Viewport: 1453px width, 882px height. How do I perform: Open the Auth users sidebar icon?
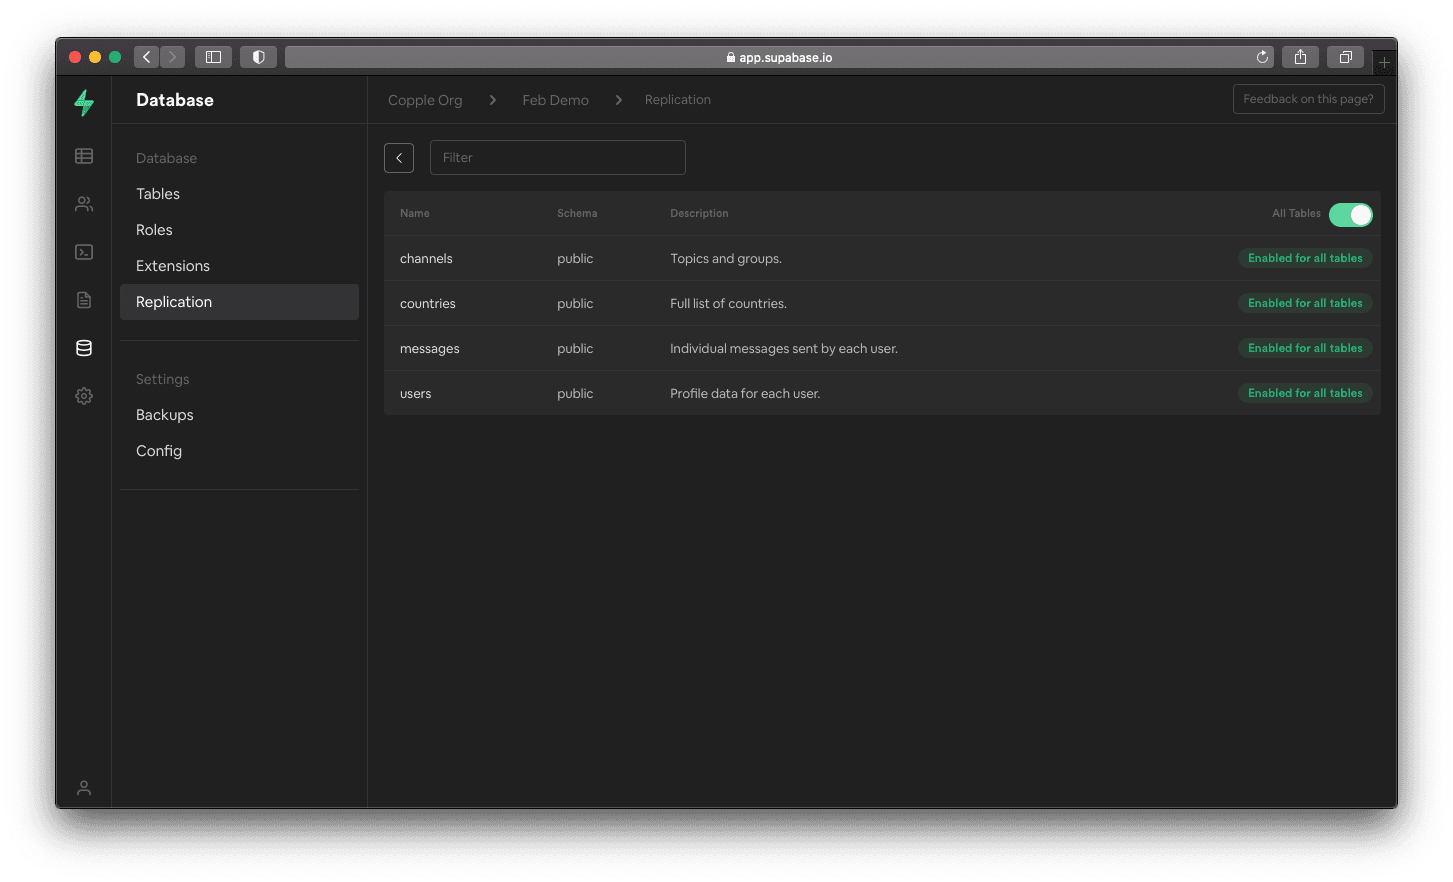pos(84,204)
